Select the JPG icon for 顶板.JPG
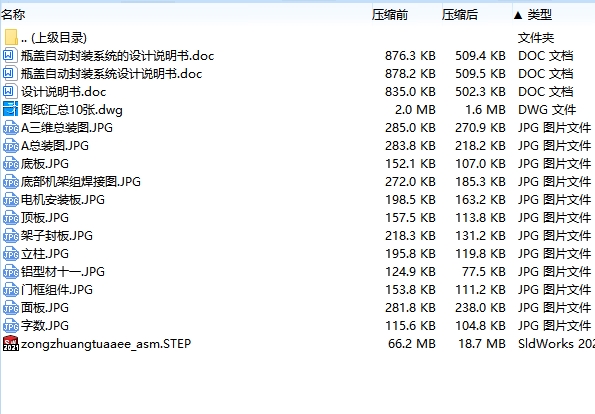 pyautogui.click(x=10, y=218)
